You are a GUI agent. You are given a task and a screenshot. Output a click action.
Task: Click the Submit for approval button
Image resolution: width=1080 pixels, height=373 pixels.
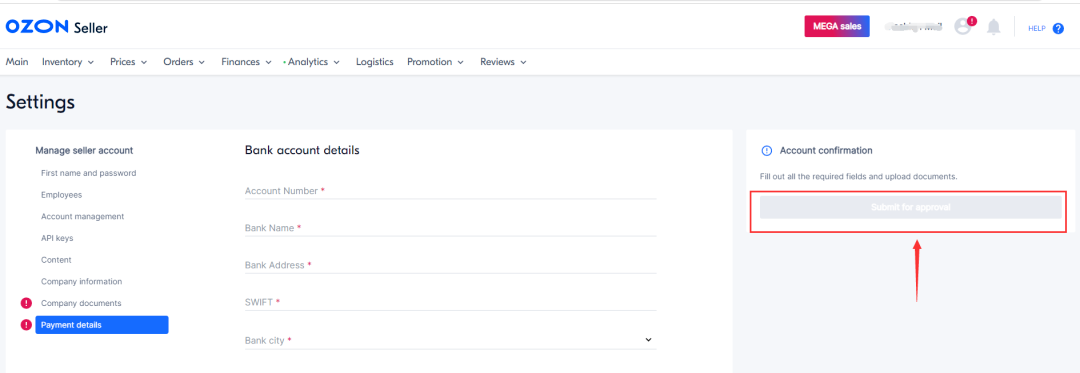pyautogui.click(x=911, y=207)
